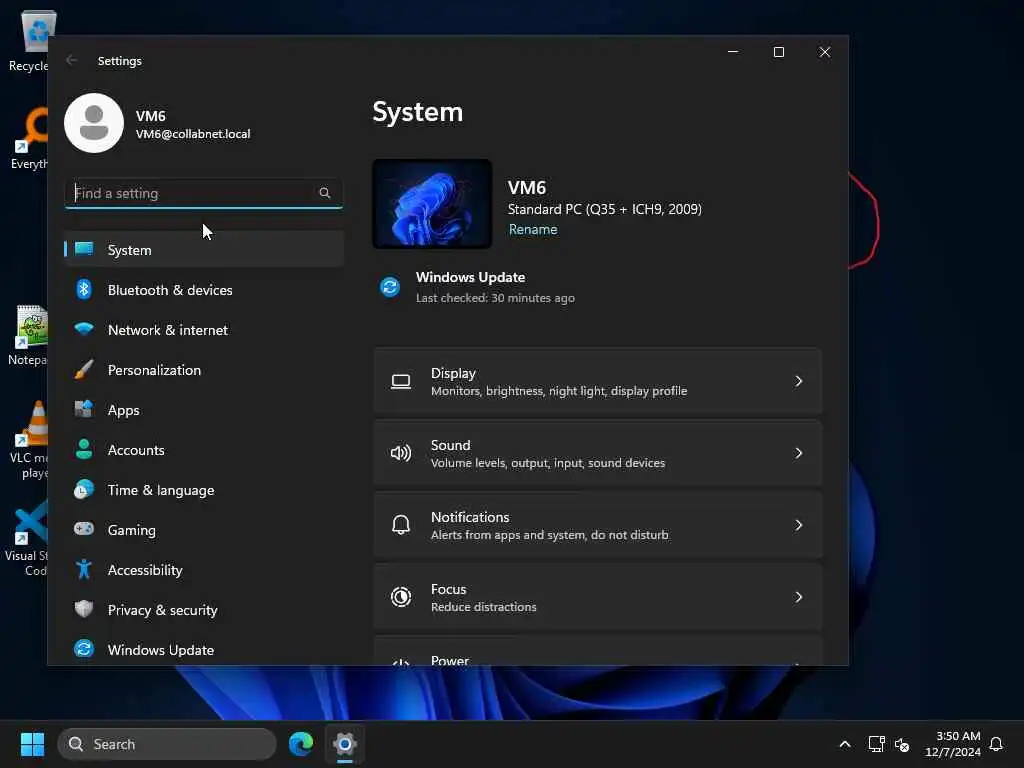This screenshot has height=768, width=1024.
Task: Click the Accessibility figure icon
Action: tap(84, 569)
